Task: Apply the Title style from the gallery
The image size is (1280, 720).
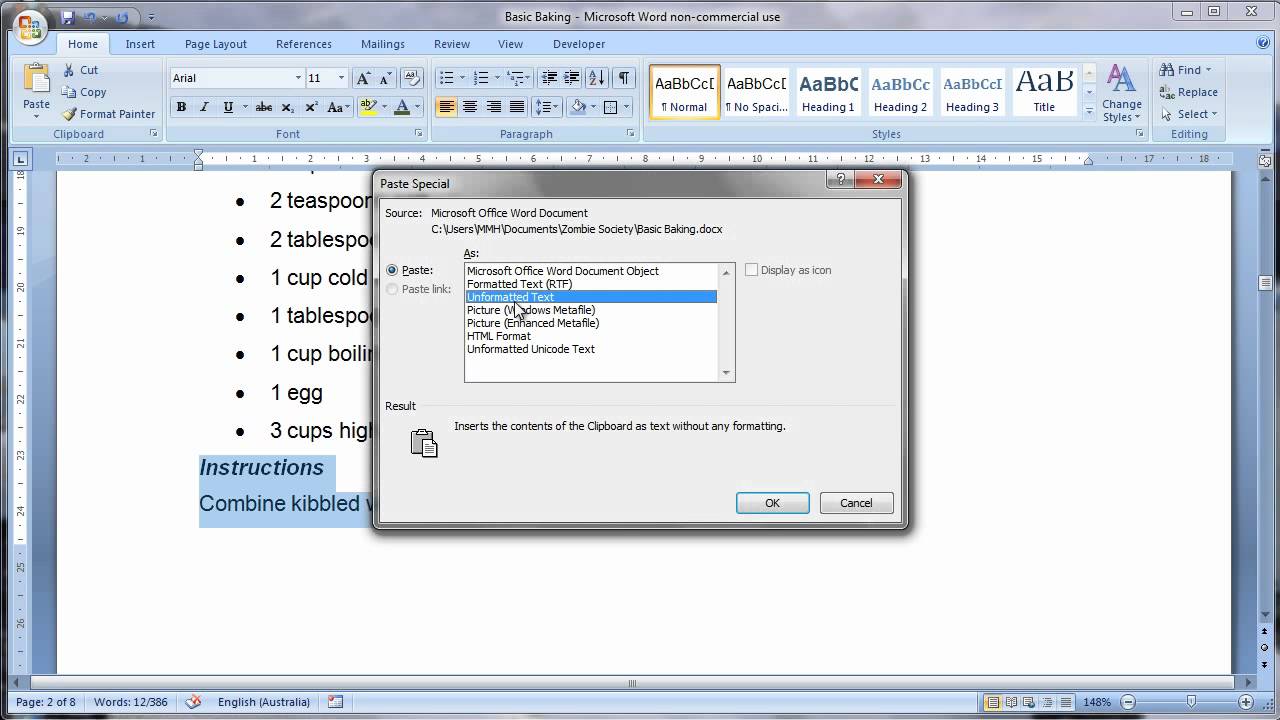Action: click(x=1044, y=93)
